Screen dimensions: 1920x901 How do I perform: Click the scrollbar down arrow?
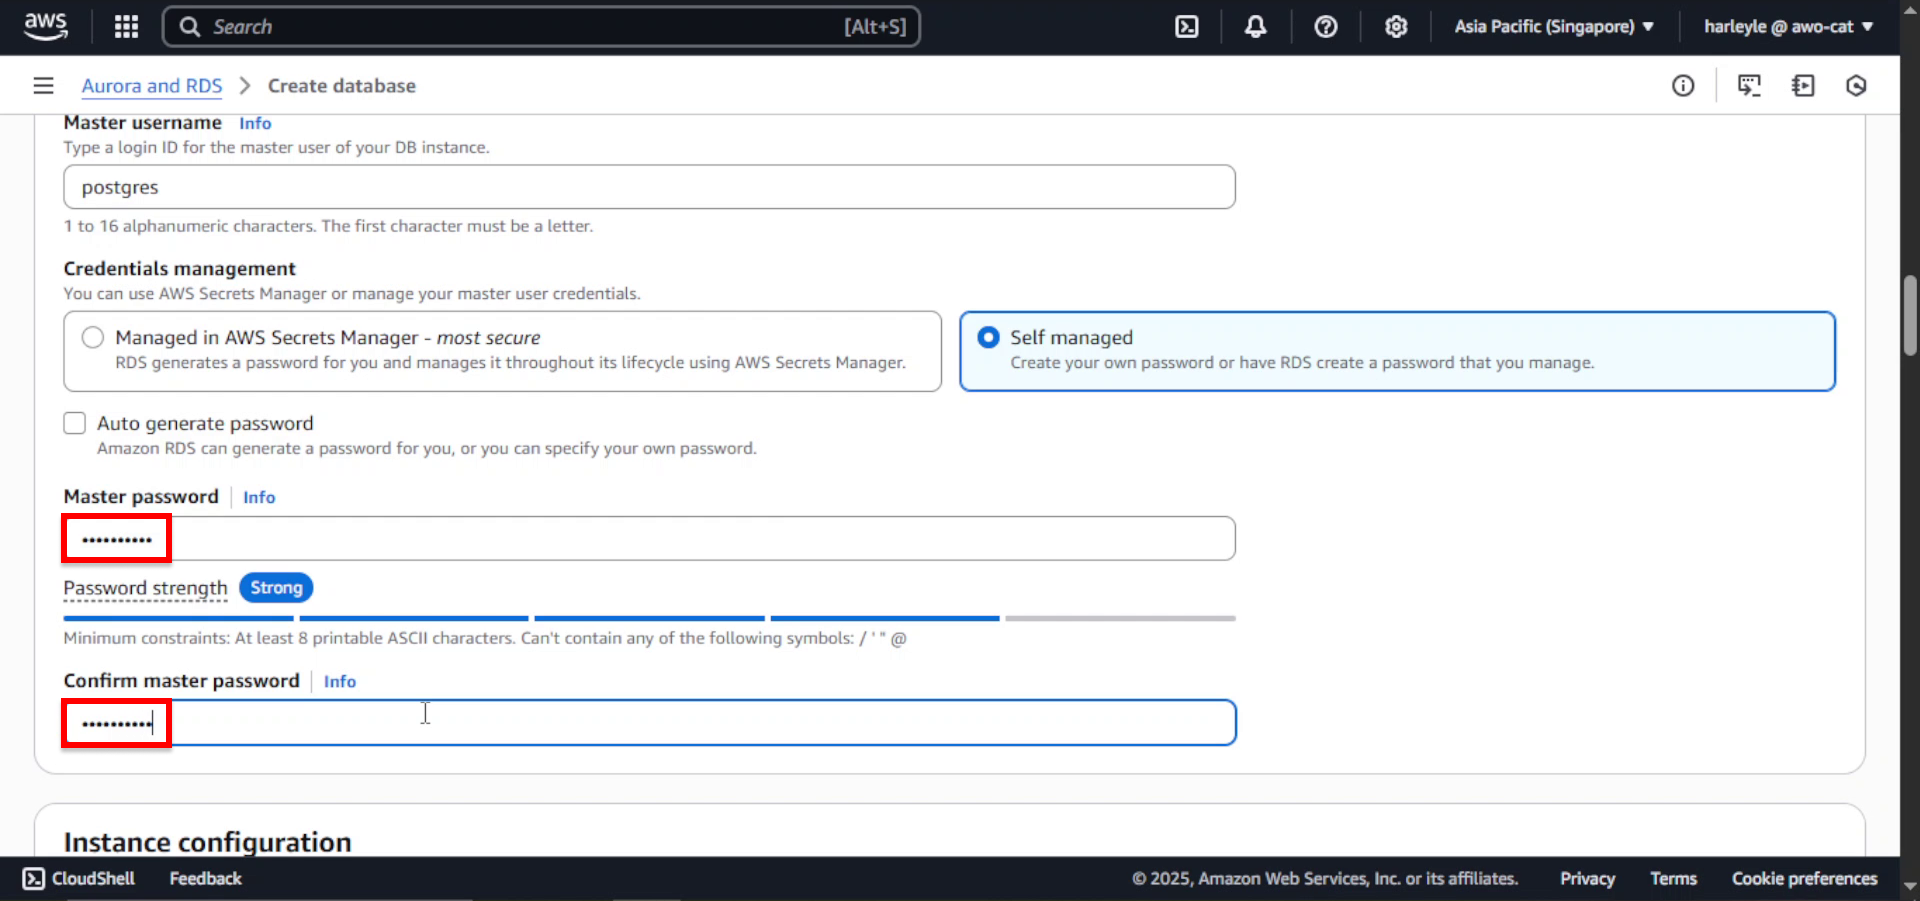click(1910, 886)
